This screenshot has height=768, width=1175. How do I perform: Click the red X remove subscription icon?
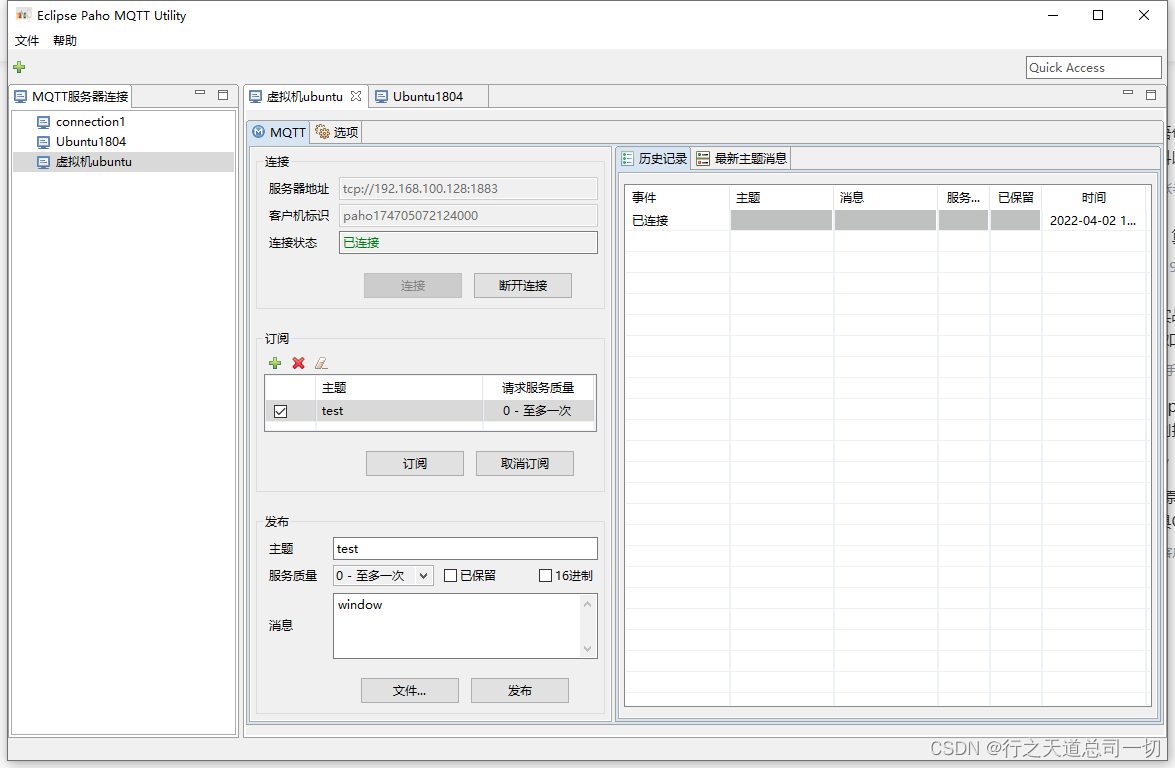coord(298,363)
